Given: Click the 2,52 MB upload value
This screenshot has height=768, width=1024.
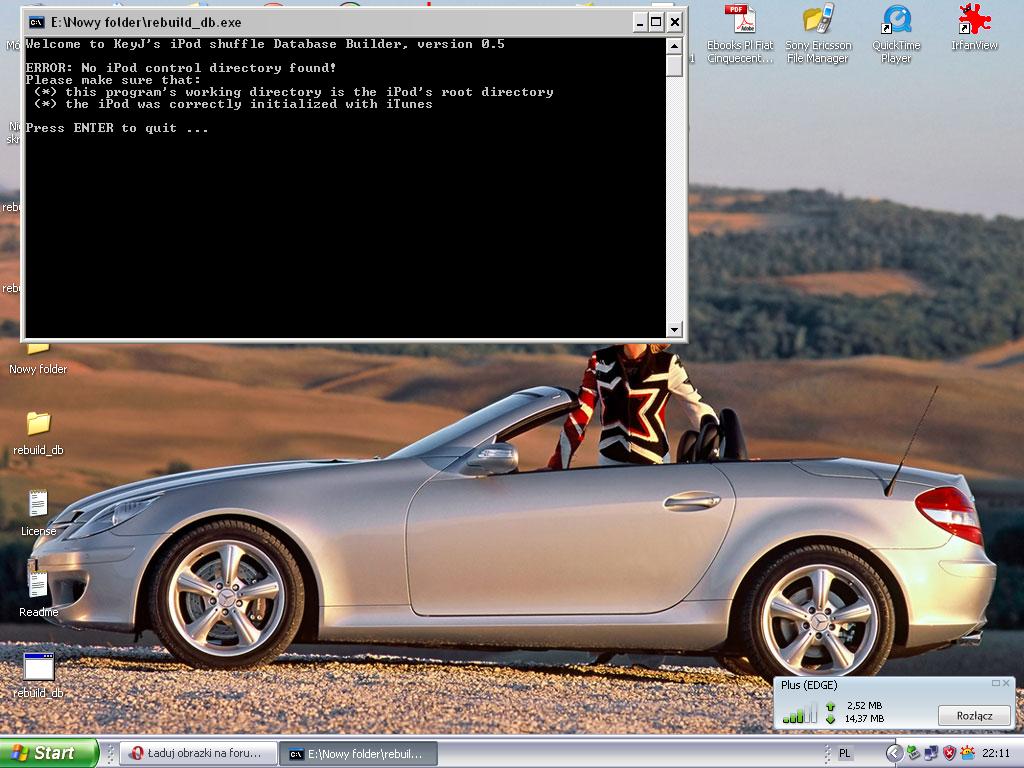Looking at the screenshot, I should [x=865, y=705].
